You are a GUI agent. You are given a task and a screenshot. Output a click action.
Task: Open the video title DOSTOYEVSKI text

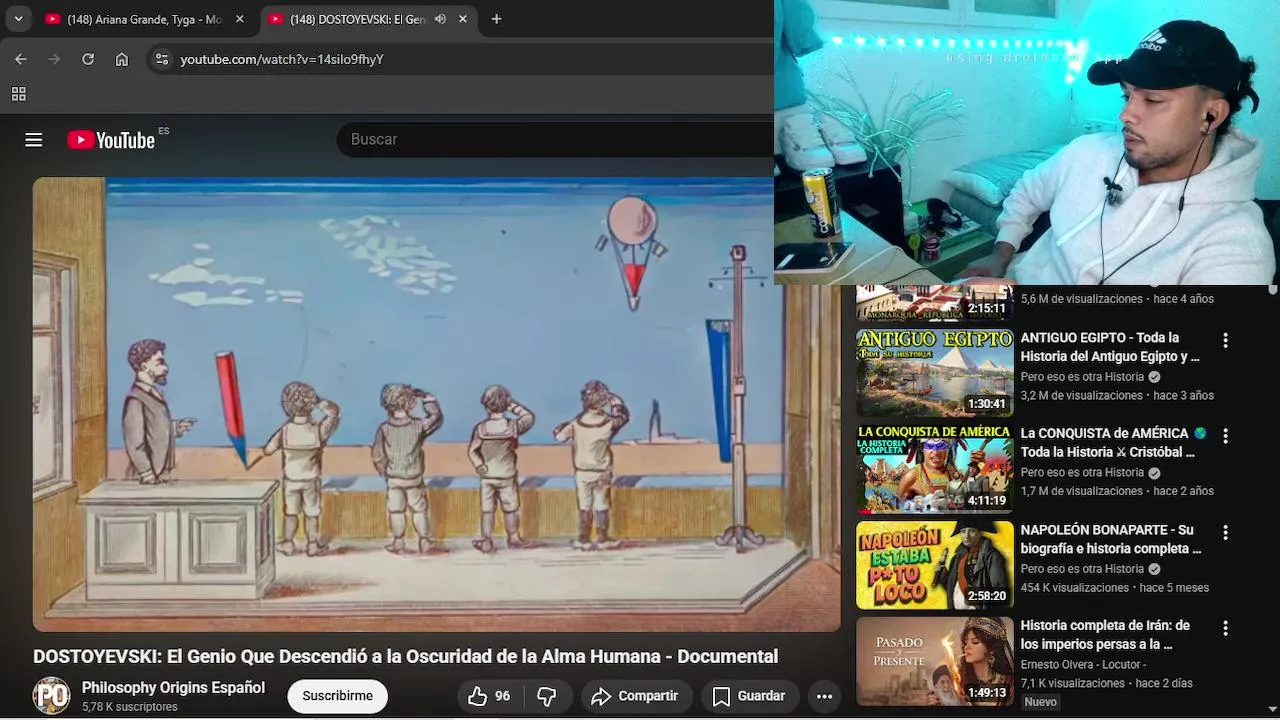coord(405,656)
